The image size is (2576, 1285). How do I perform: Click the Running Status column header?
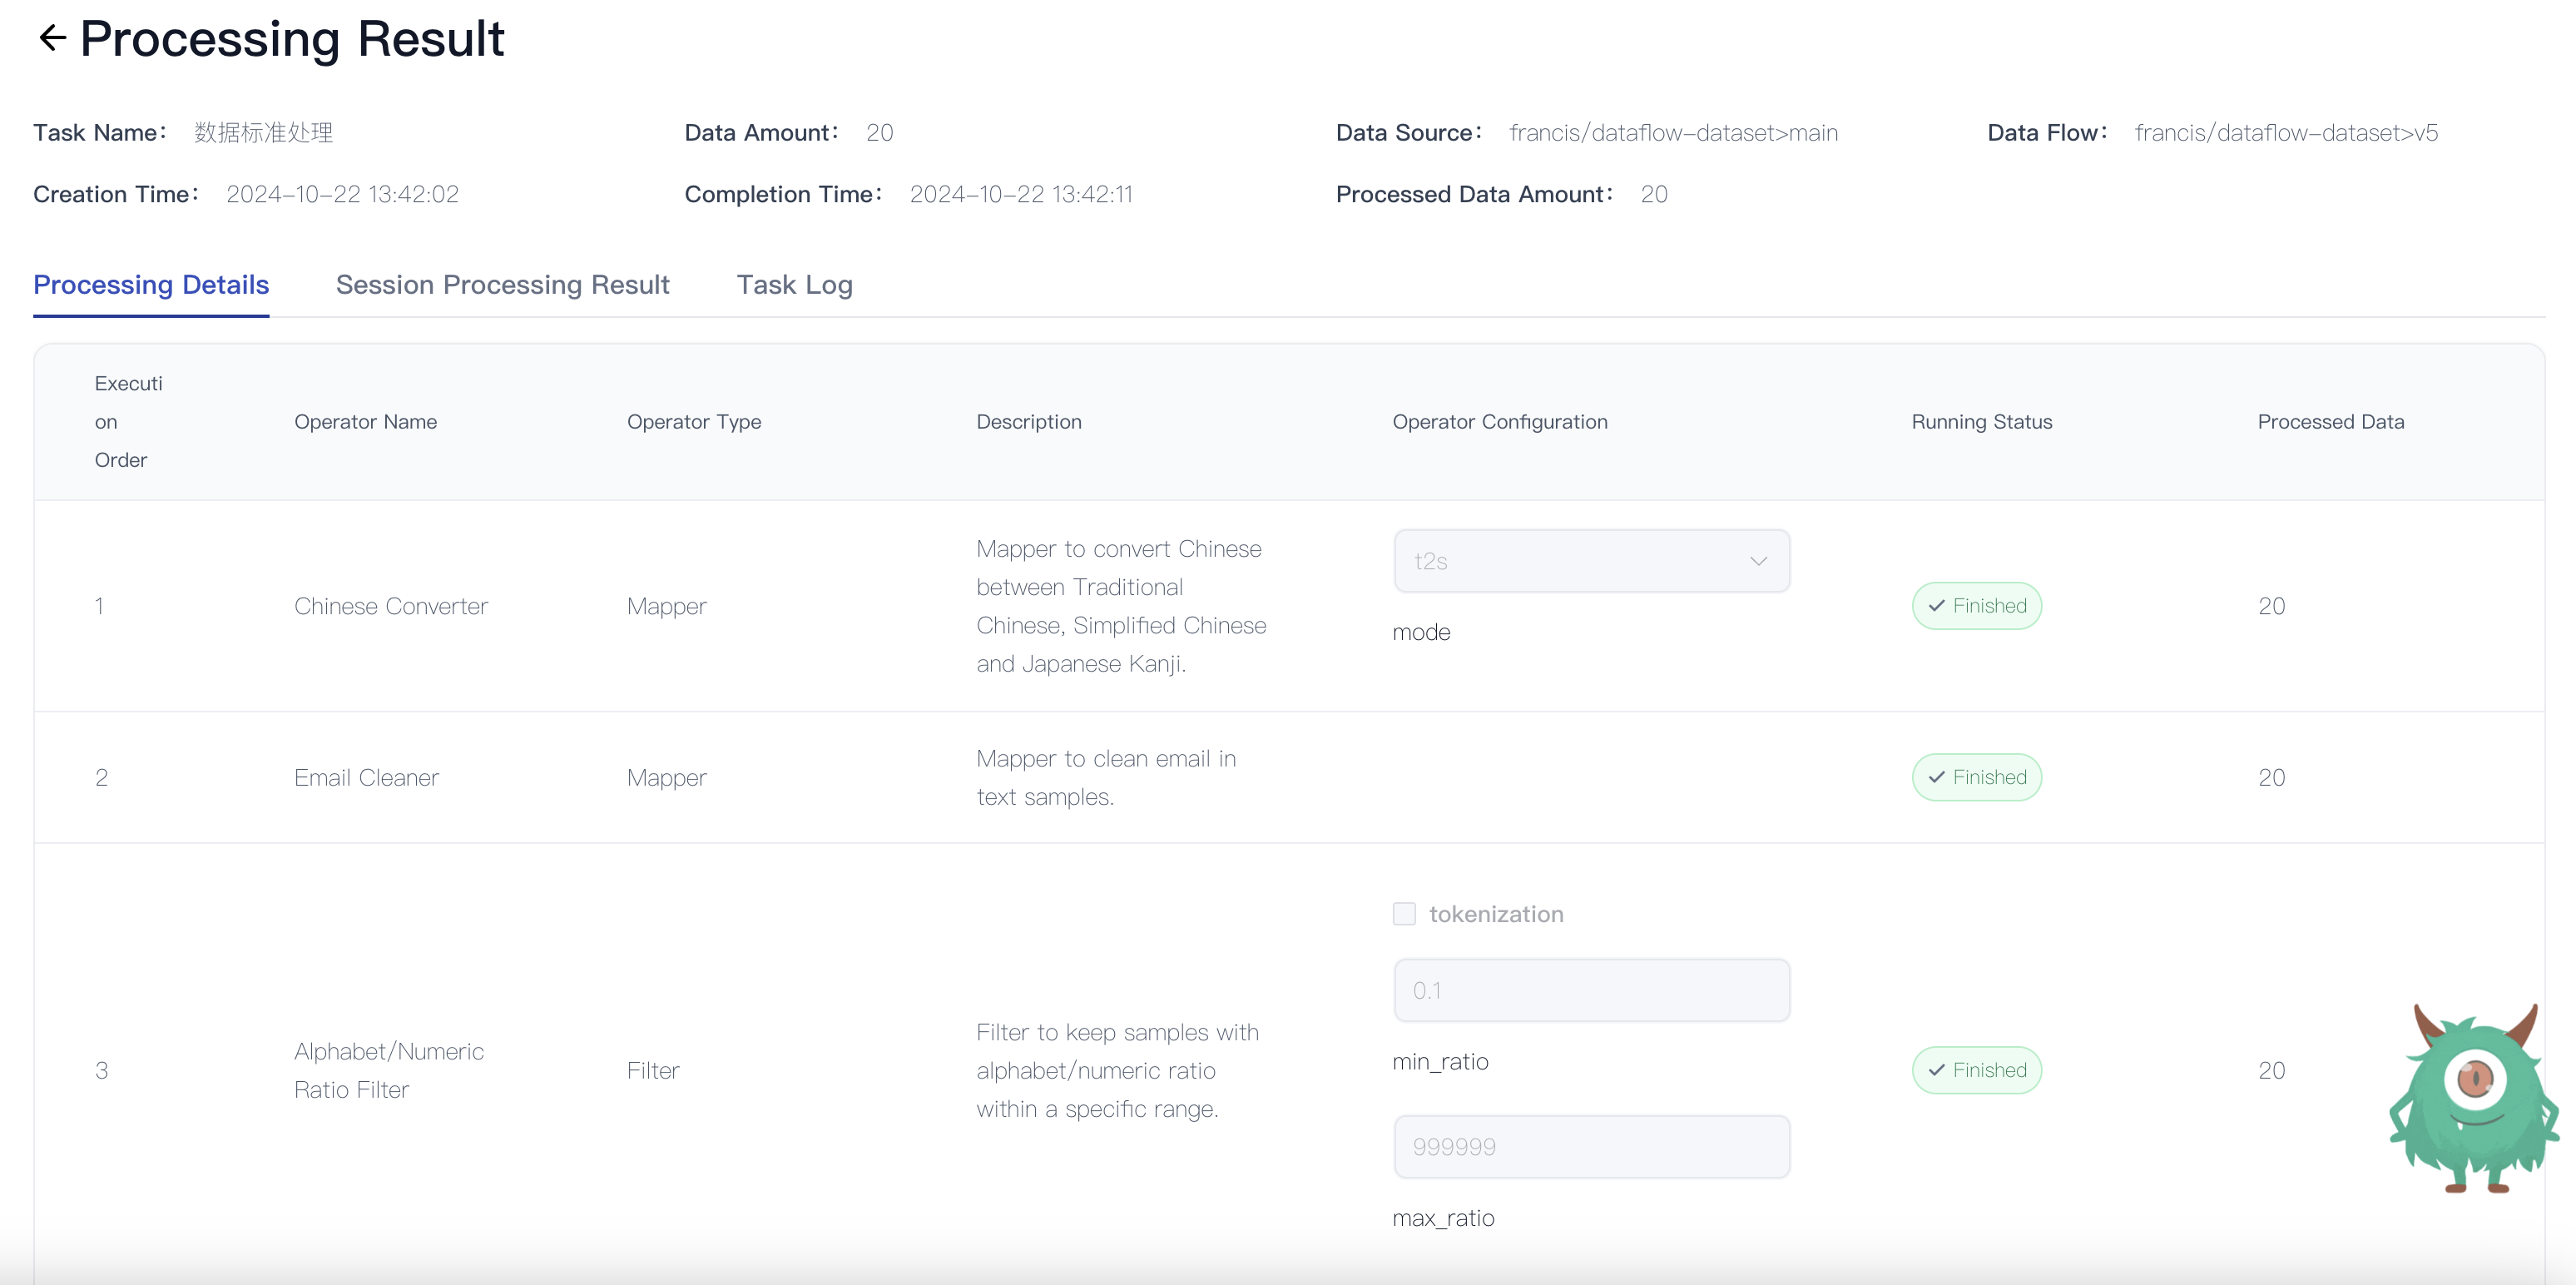pyautogui.click(x=1981, y=422)
